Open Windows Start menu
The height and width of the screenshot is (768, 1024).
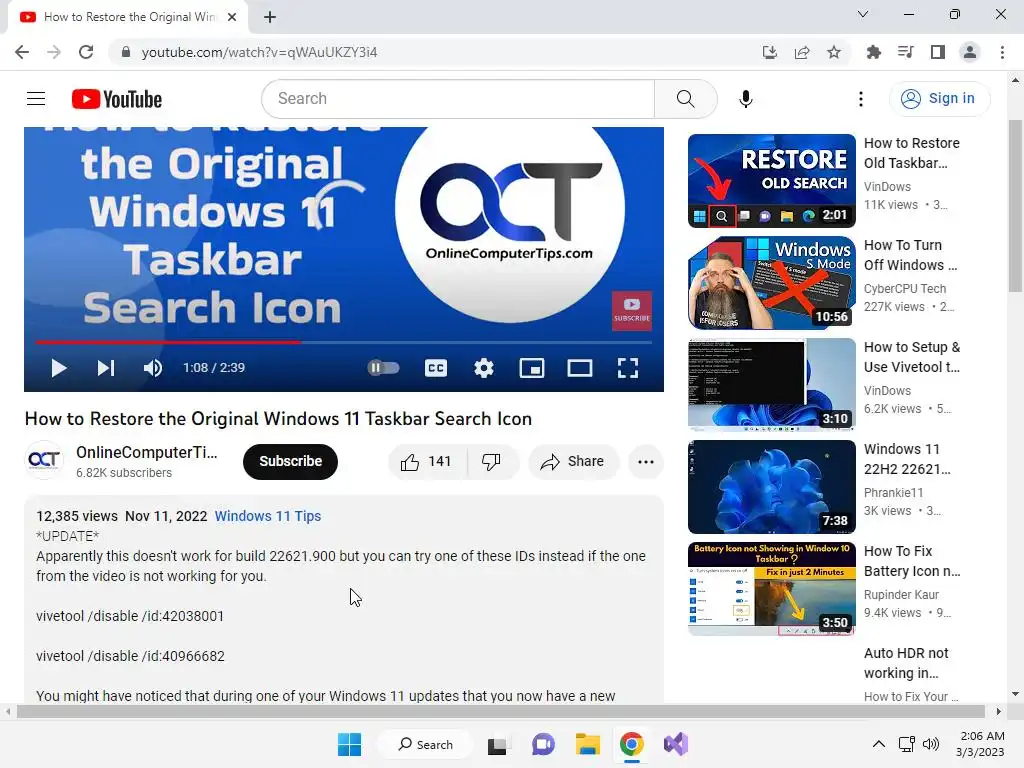coord(349,744)
